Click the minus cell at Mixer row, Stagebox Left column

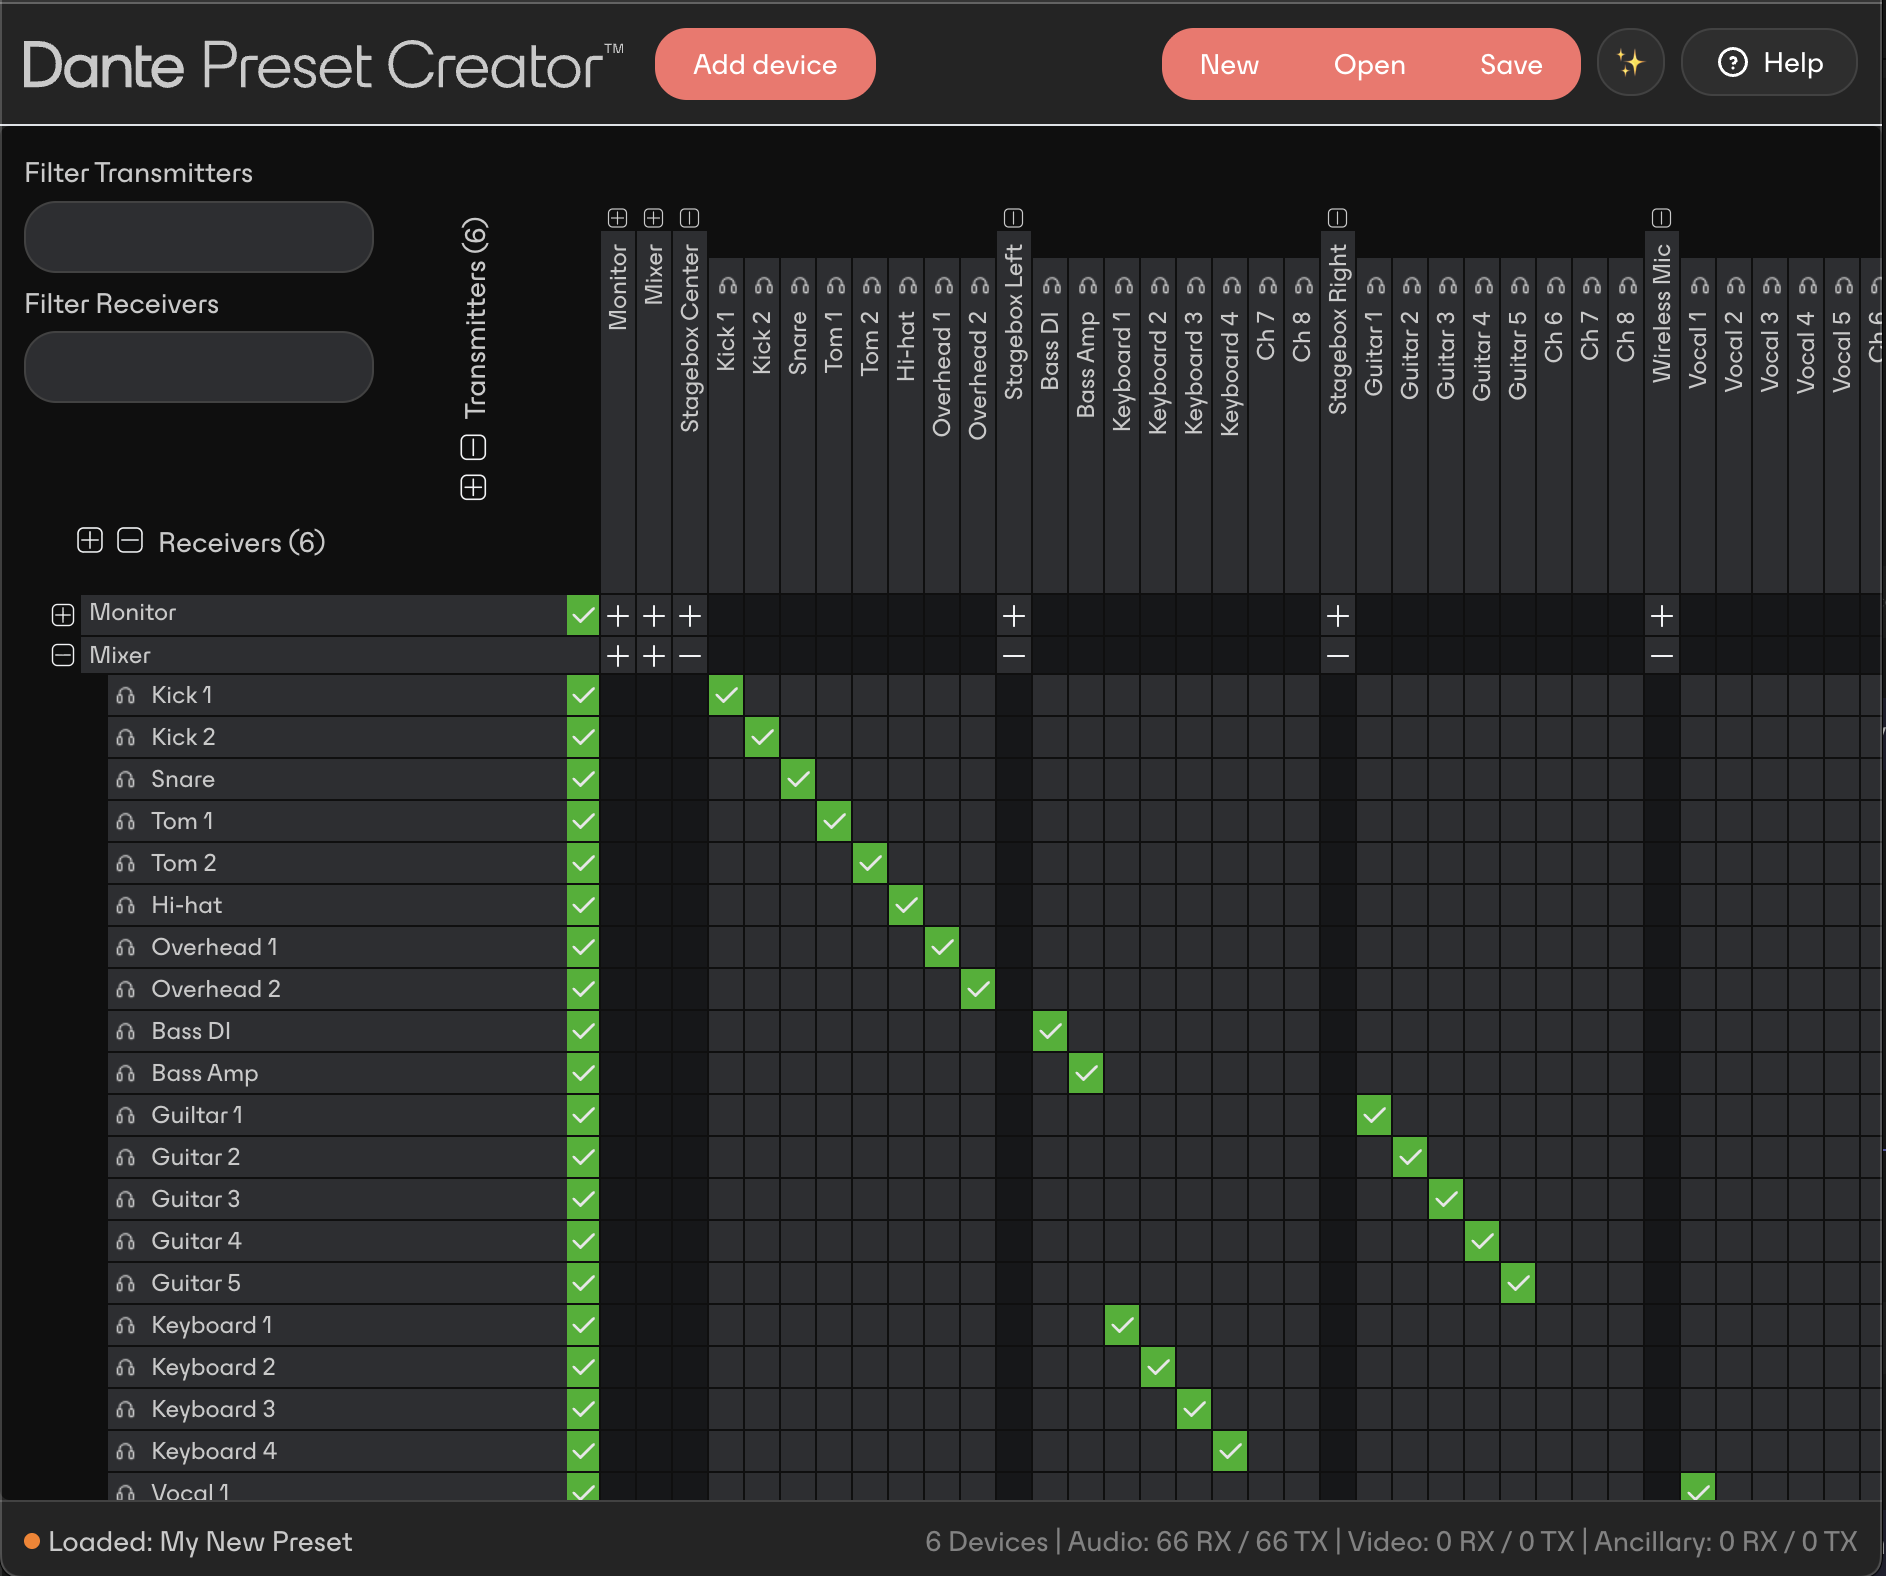(1013, 656)
